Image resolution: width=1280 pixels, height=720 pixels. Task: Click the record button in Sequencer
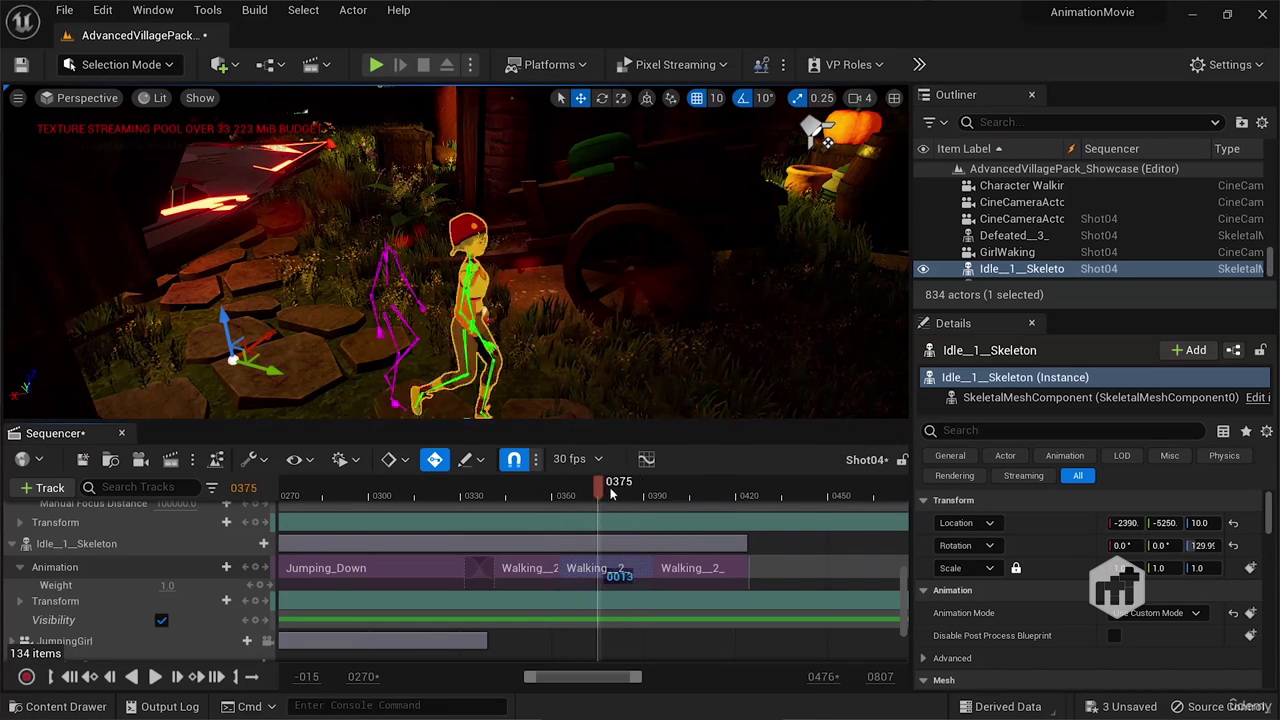(x=27, y=677)
